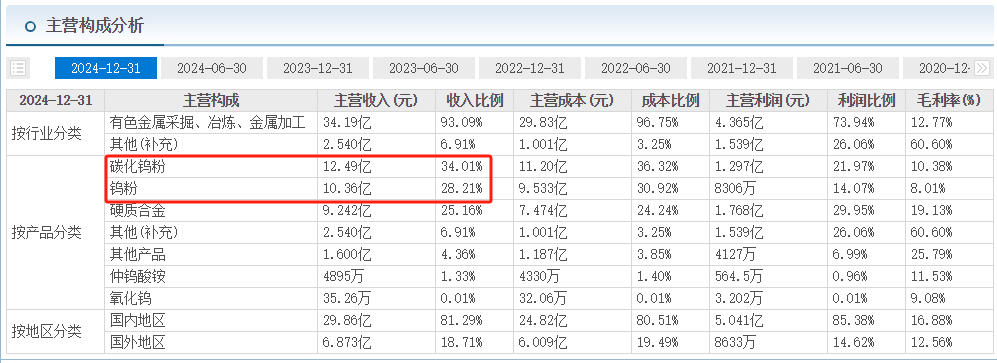Click the 73.94% profit ratio cell

pyautogui.click(x=853, y=122)
